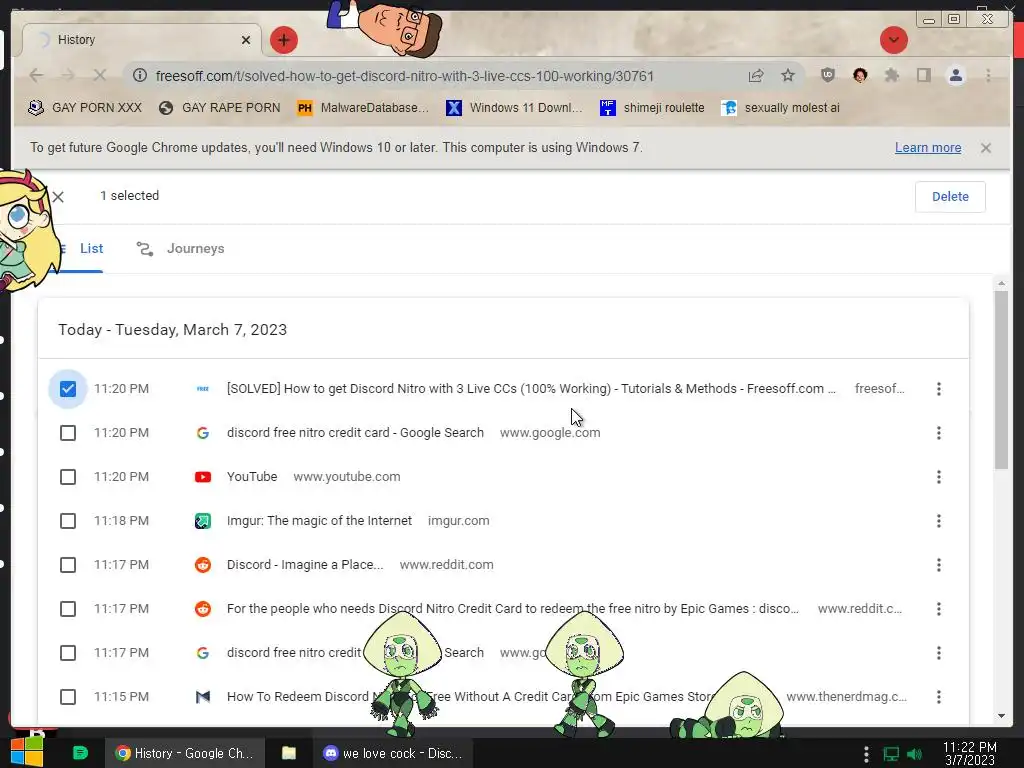The height and width of the screenshot is (768, 1024).
Task: Check the YouTube history entry
Action: (68, 477)
